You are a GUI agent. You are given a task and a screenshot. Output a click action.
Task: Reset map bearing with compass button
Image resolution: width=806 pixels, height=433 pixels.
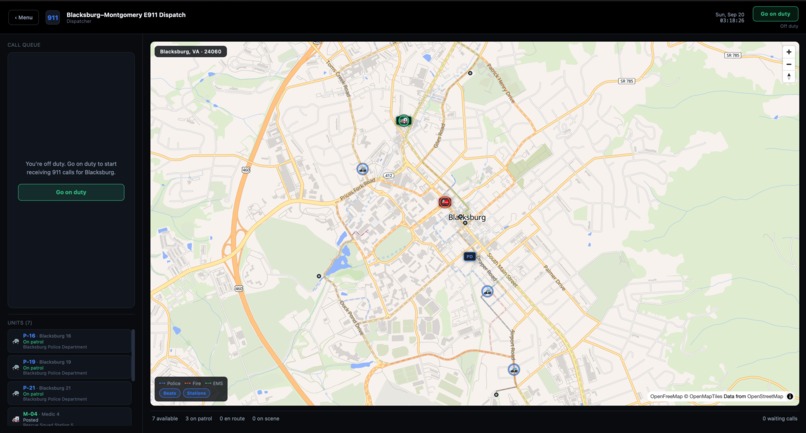click(789, 77)
